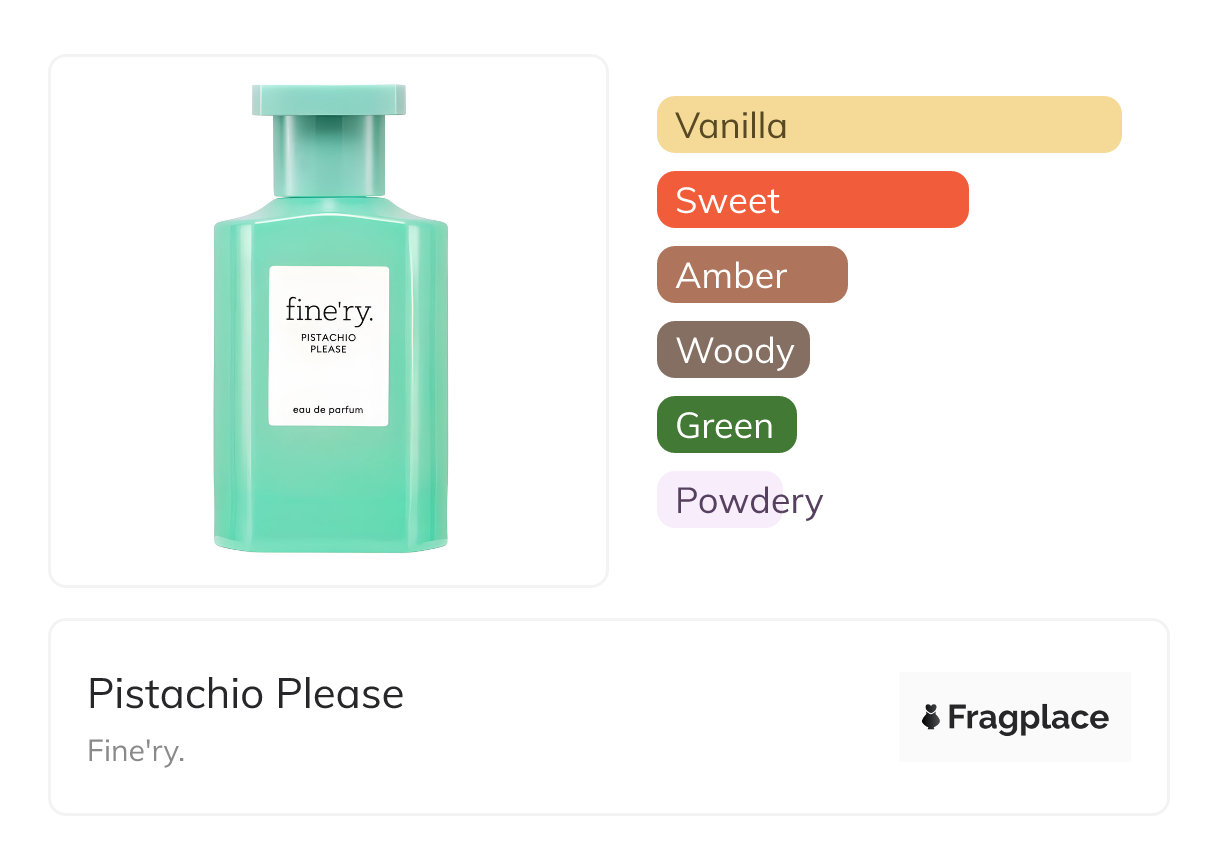This screenshot has height=864, width=1218.
Task: Click PISTACHIO PLEASE text on bottle label
Action: [329, 343]
